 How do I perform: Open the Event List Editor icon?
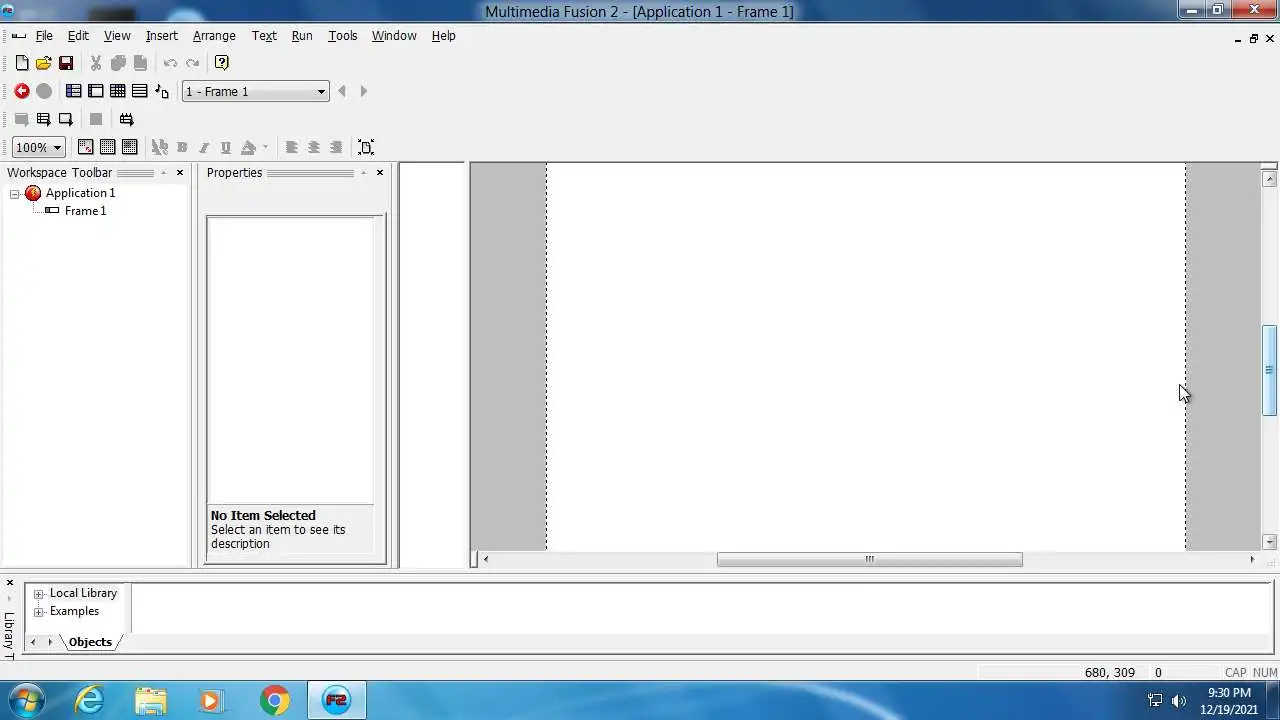click(x=140, y=91)
